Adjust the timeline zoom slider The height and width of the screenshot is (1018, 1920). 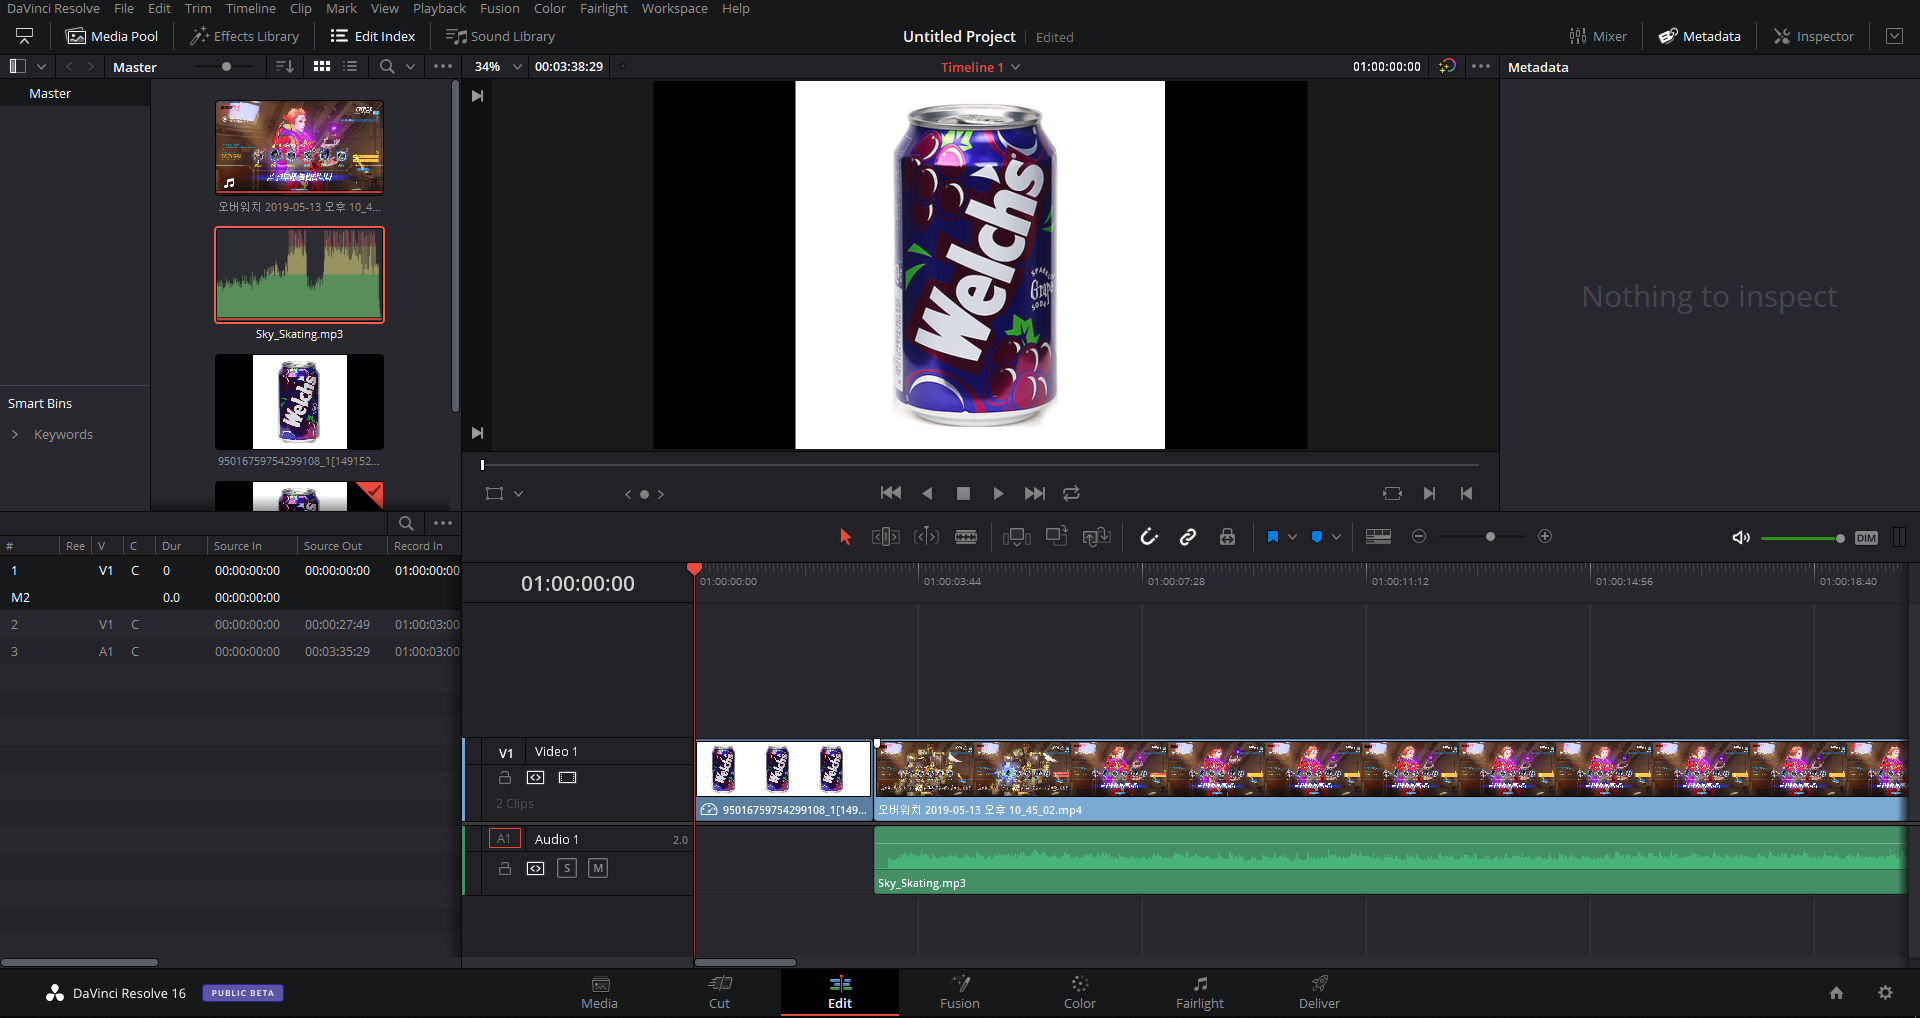1490,537
